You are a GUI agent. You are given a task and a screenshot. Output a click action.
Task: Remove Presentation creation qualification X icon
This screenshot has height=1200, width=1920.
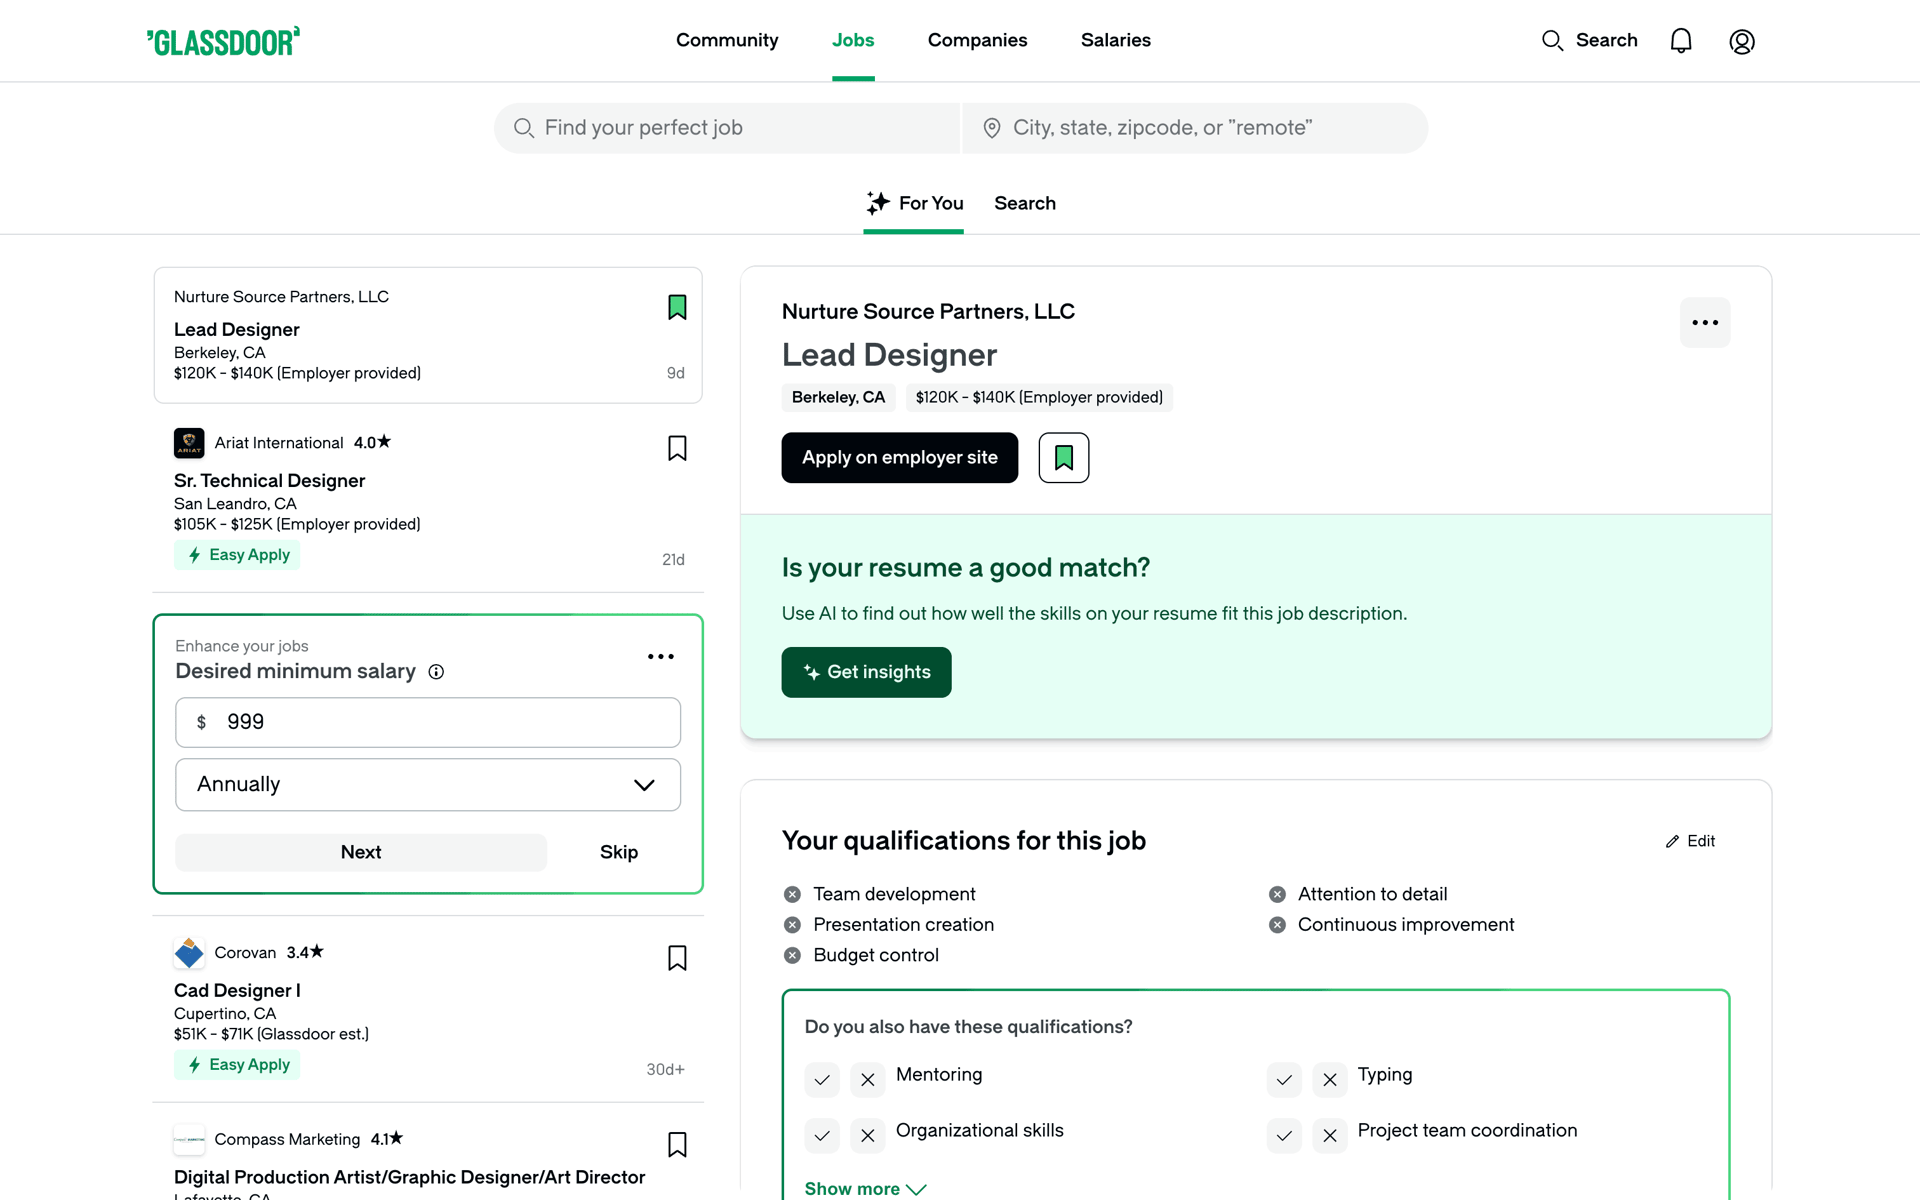(792, 925)
